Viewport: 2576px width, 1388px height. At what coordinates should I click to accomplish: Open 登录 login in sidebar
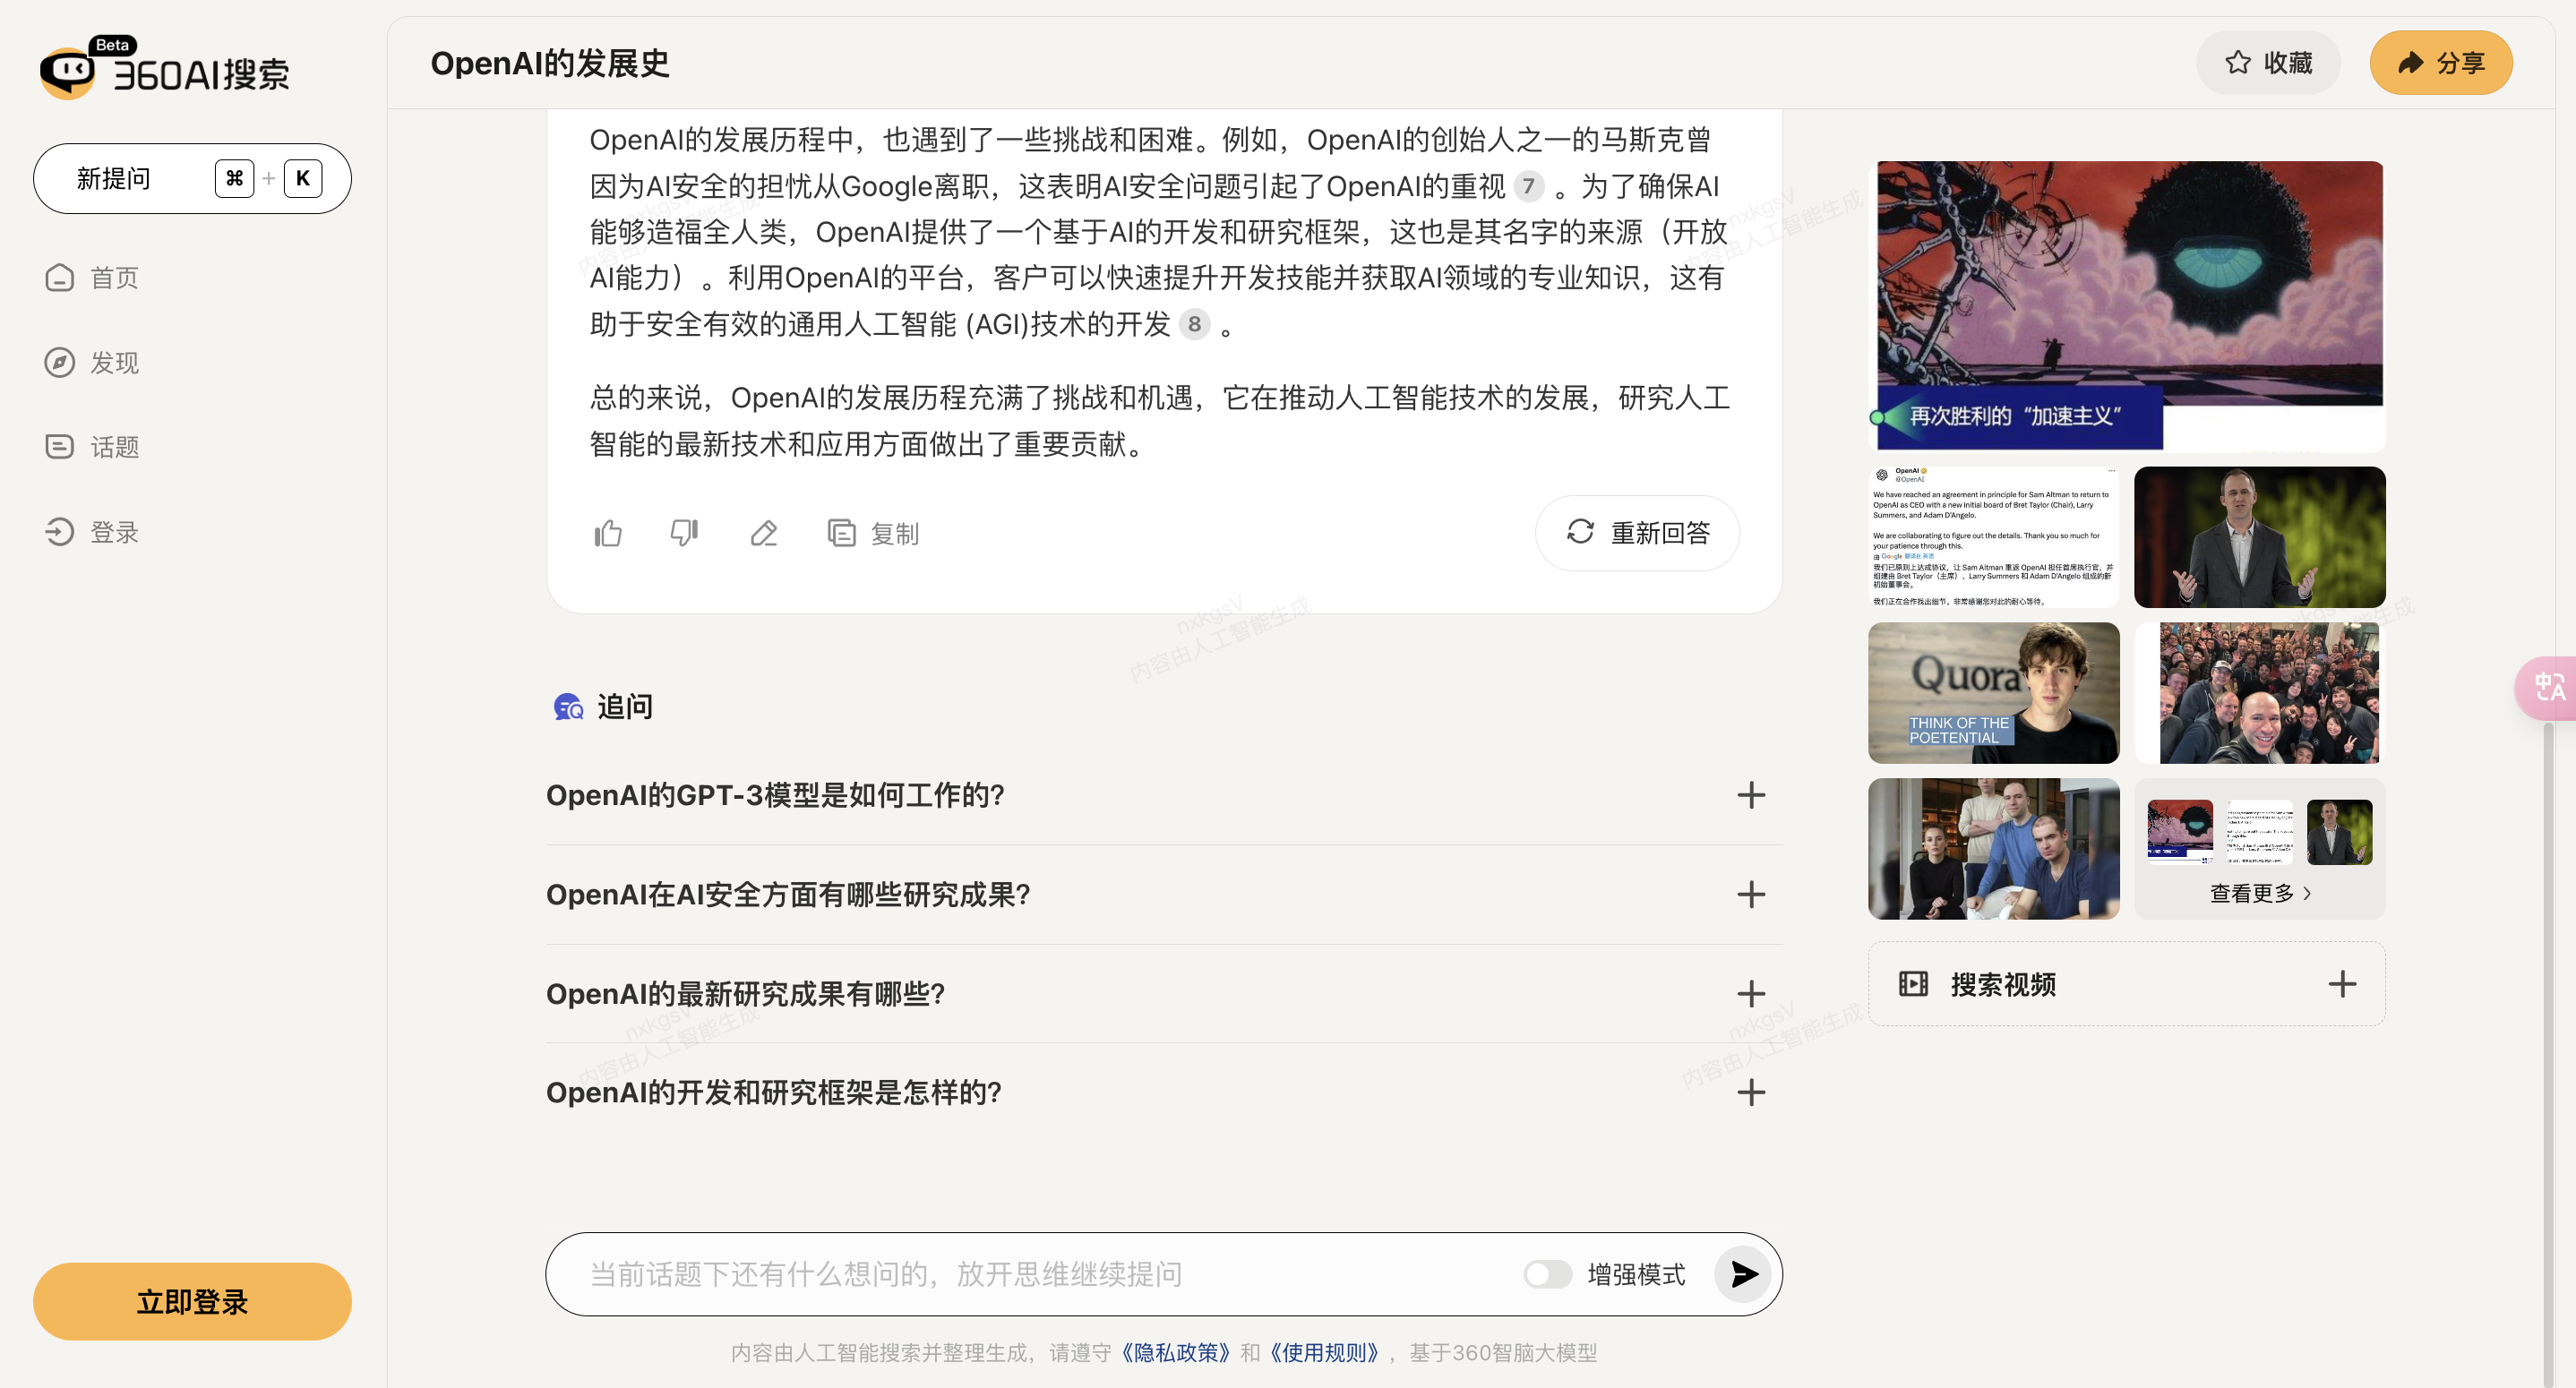pos(92,532)
